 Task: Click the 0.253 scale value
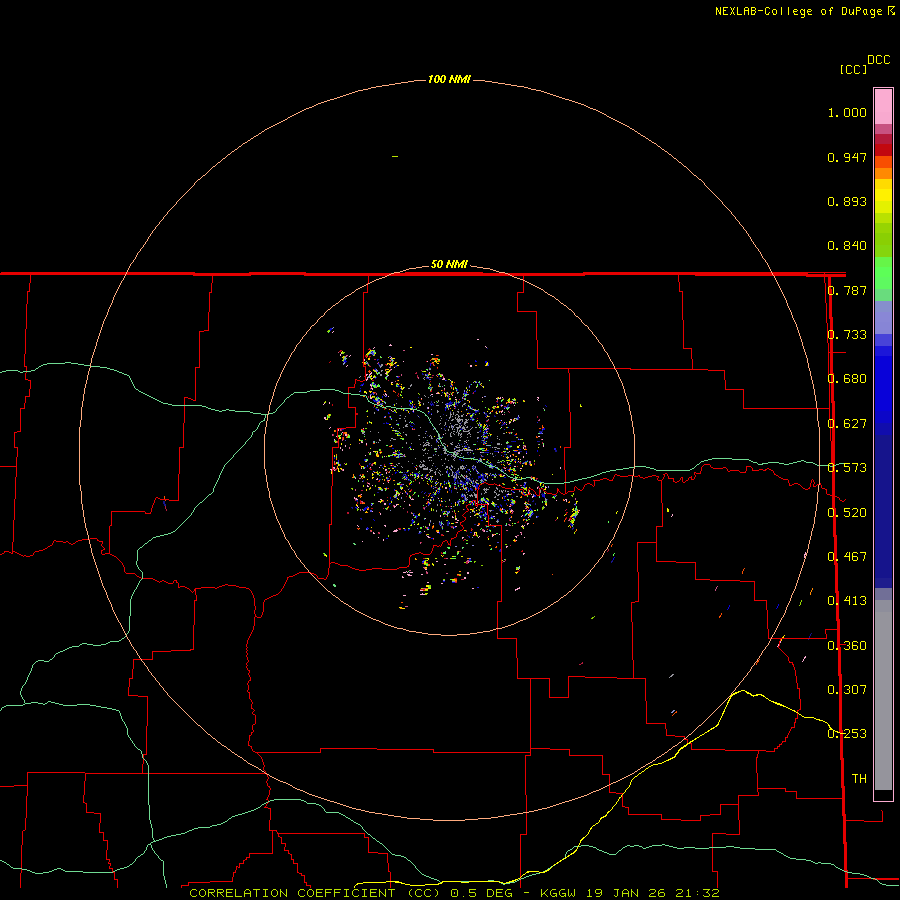[847, 734]
